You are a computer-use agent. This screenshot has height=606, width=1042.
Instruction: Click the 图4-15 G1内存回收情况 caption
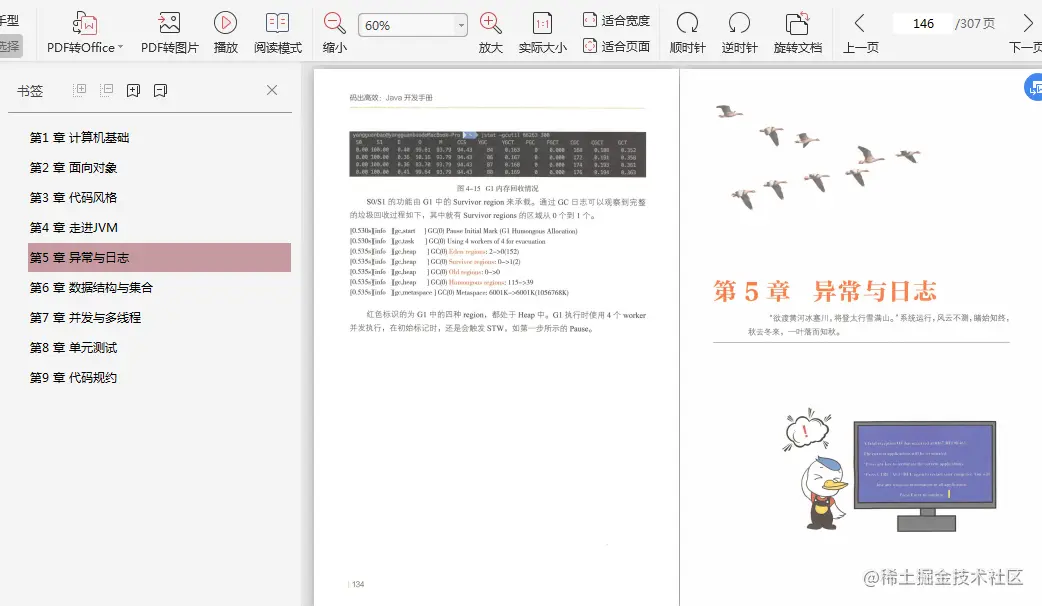[x=497, y=189]
